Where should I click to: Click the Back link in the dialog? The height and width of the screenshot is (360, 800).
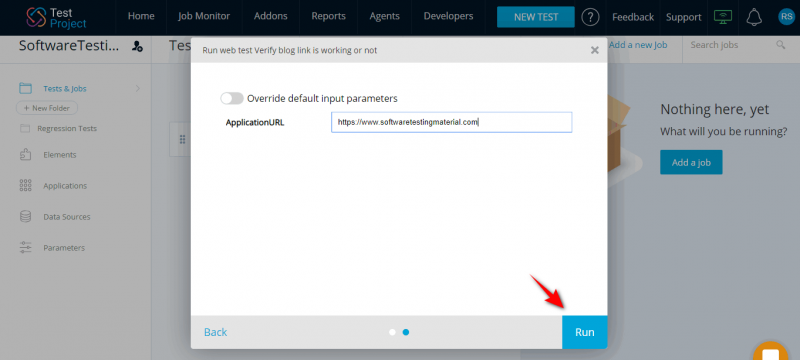point(215,332)
